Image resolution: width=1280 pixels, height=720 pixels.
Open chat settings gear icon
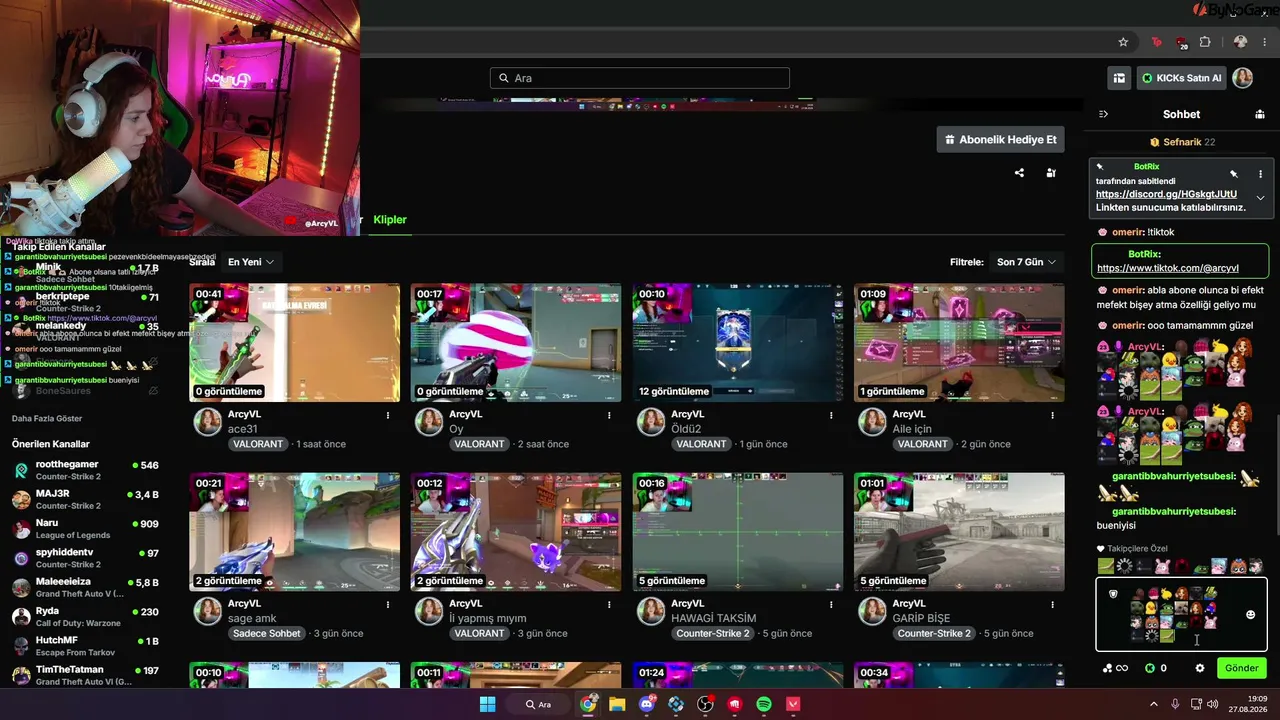(x=1200, y=668)
